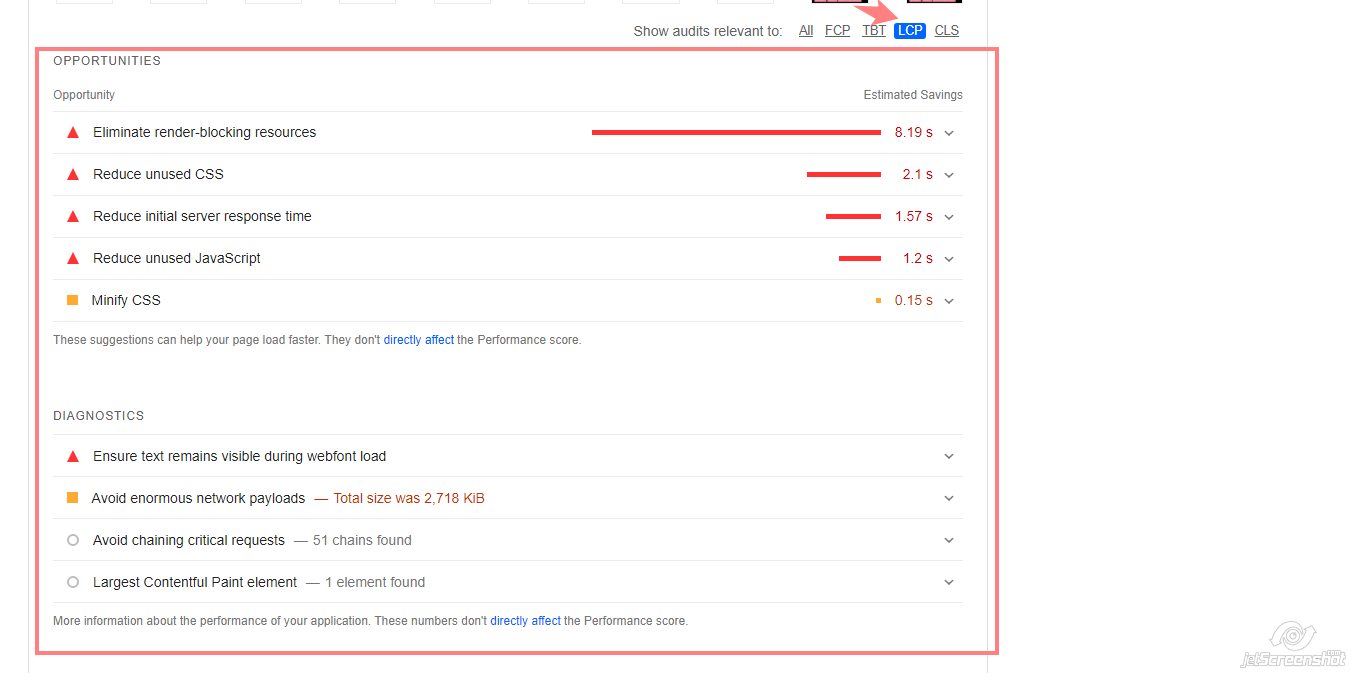Click red triangle next to Reduce unused JavaScript
The width and height of the screenshot is (1351, 673).
[72, 258]
